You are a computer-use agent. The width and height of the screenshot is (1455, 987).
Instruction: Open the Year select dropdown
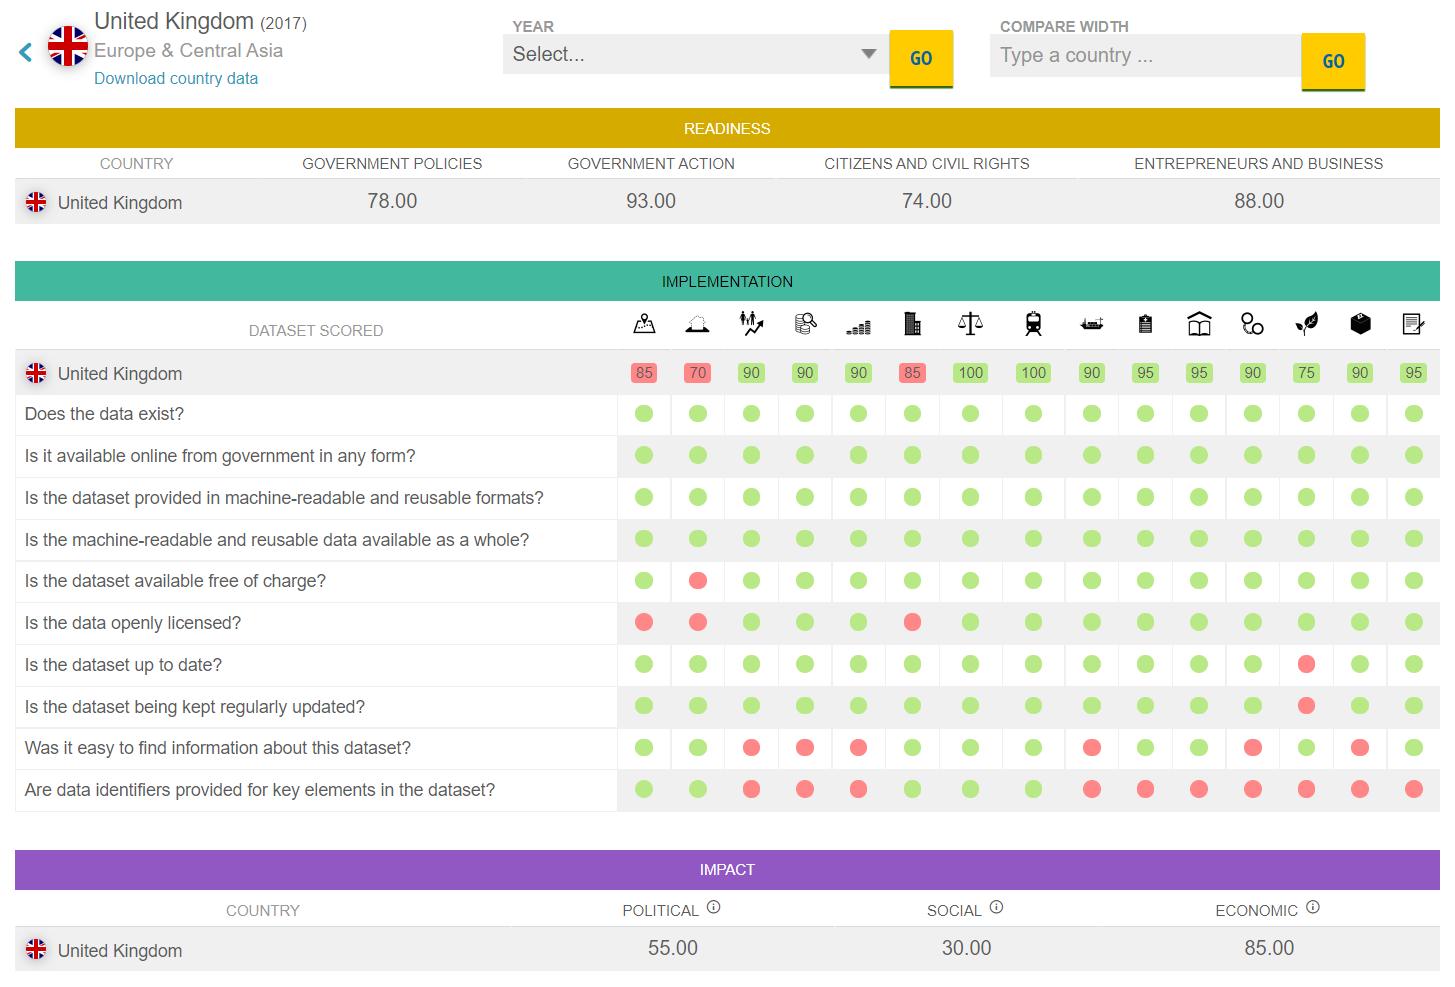coord(694,54)
